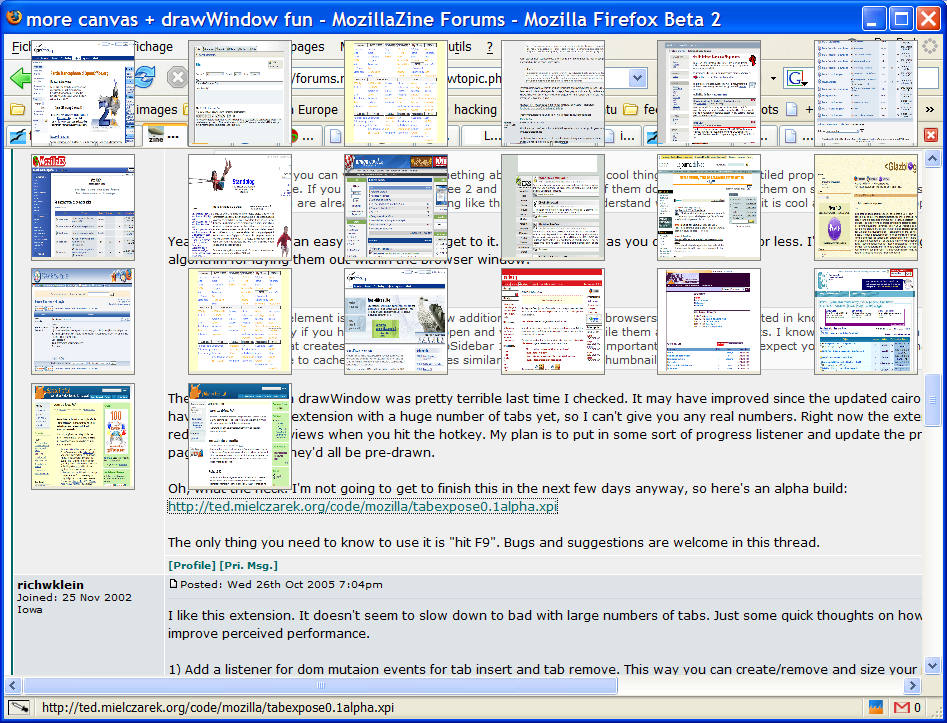Select the thumbnail with the snowy owl photo
The height and width of the screenshot is (723, 947).
click(x=396, y=321)
